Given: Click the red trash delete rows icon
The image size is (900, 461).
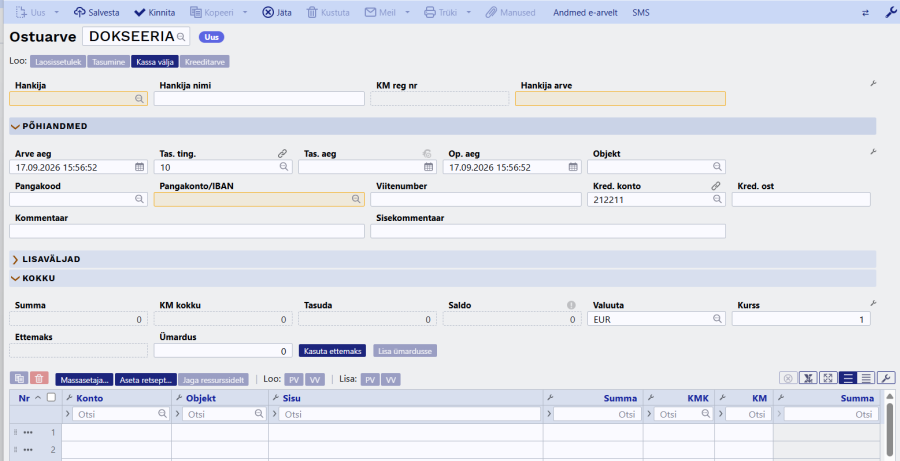Looking at the screenshot, I should (x=39, y=378).
